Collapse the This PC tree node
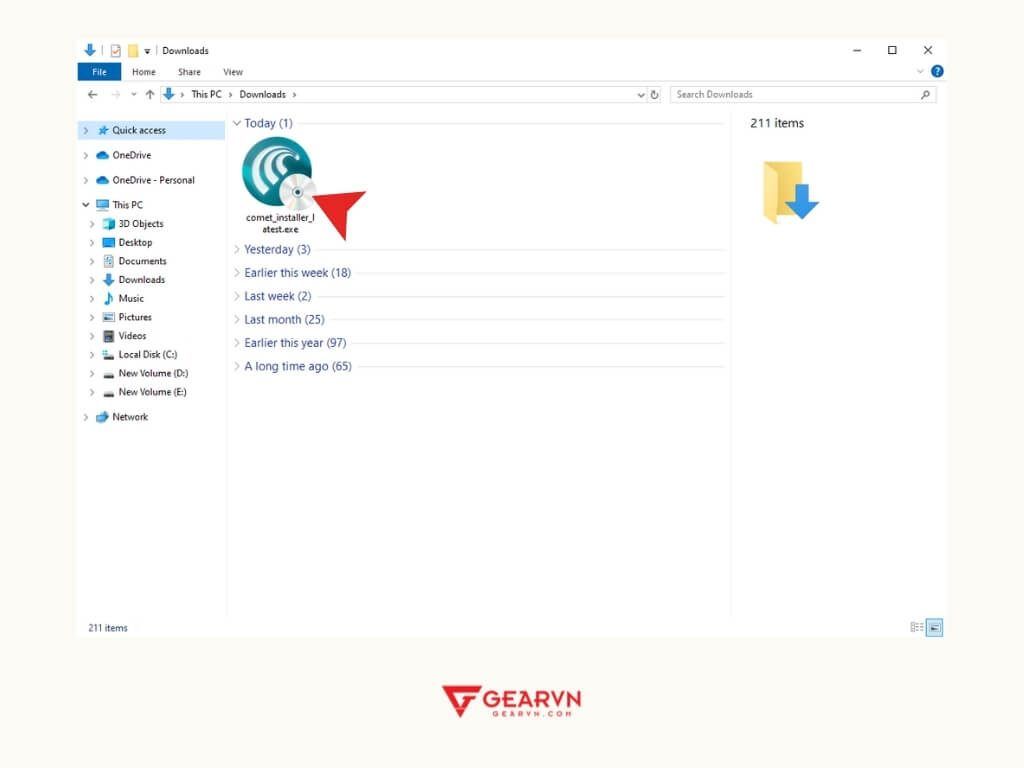The height and width of the screenshot is (768, 1024). [x=86, y=204]
